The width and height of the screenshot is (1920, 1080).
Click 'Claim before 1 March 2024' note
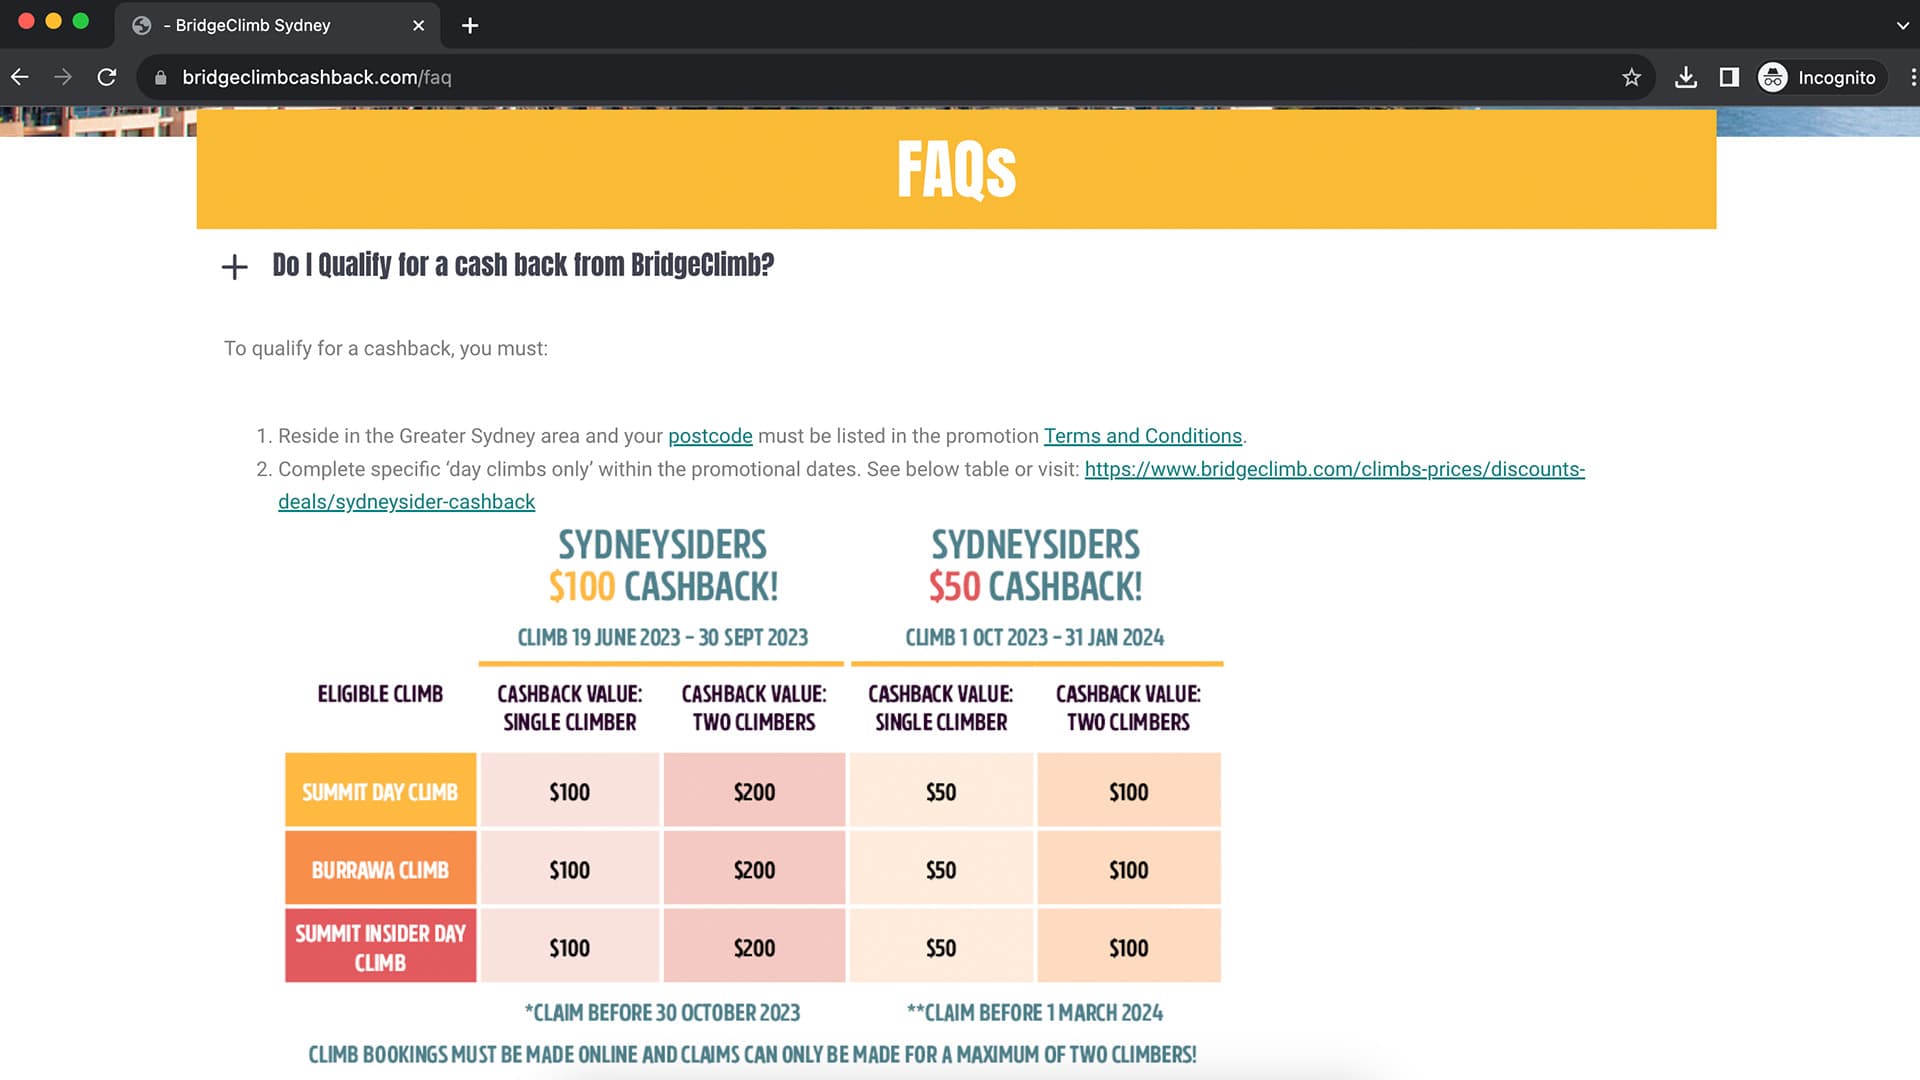[x=1035, y=1013]
